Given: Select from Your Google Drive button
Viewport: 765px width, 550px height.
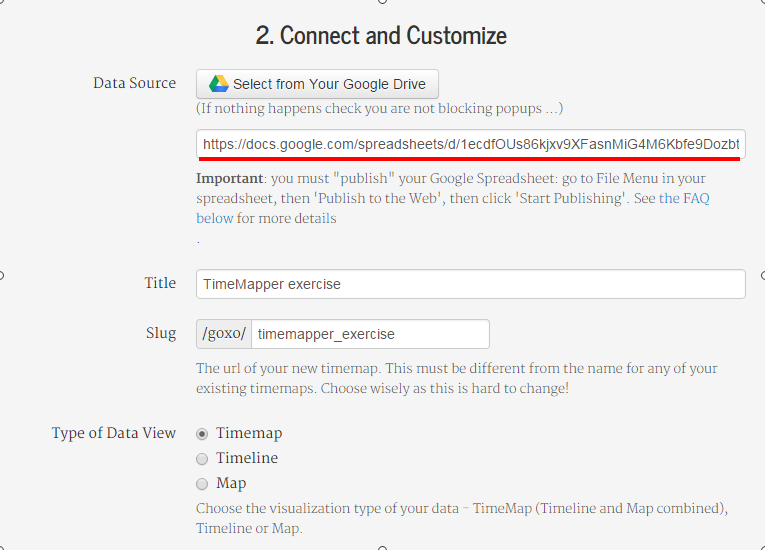Looking at the screenshot, I should pos(317,84).
